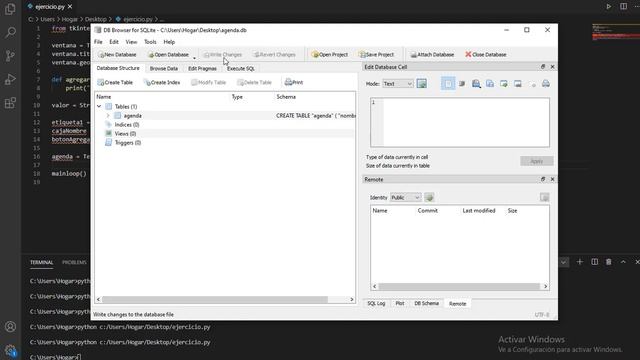Open Source Control in VS Code sidebar
The image size is (640, 360).
(10, 56)
